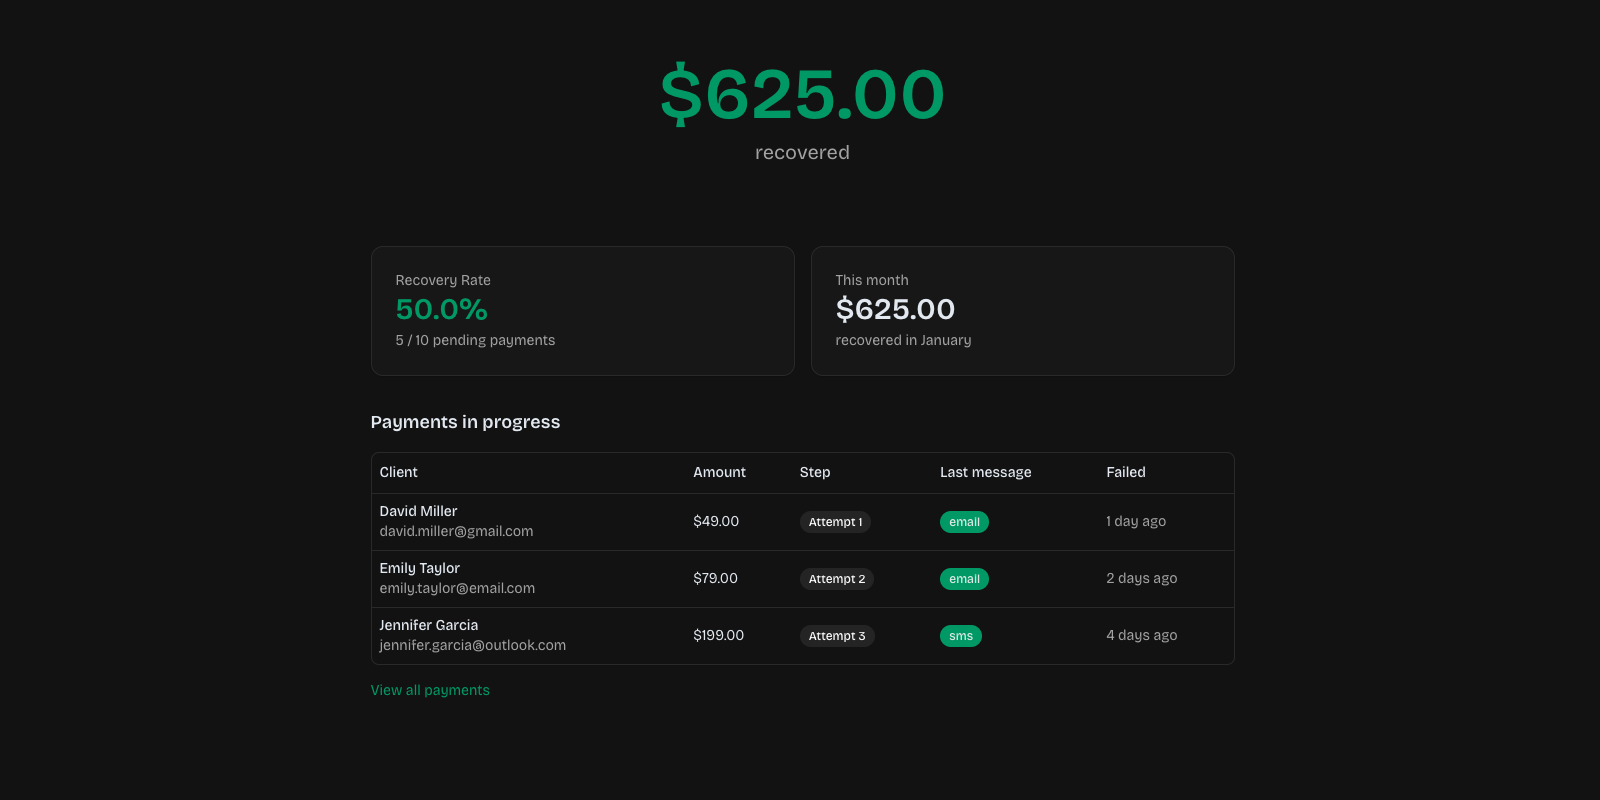Image resolution: width=1600 pixels, height=800 pixels.
Task: Click the Failed column header
Action: coord(1126,472)
